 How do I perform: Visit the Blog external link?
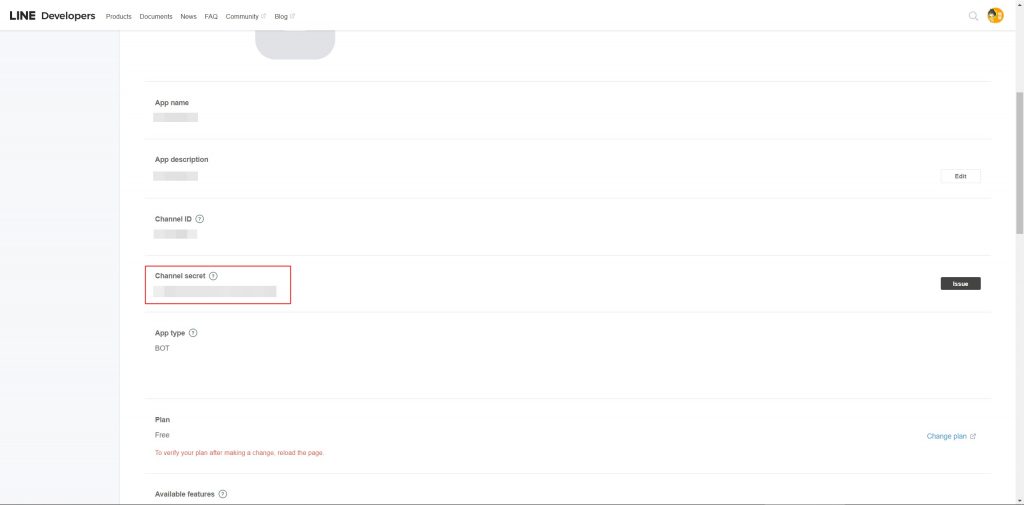click(x=284, y=17)
